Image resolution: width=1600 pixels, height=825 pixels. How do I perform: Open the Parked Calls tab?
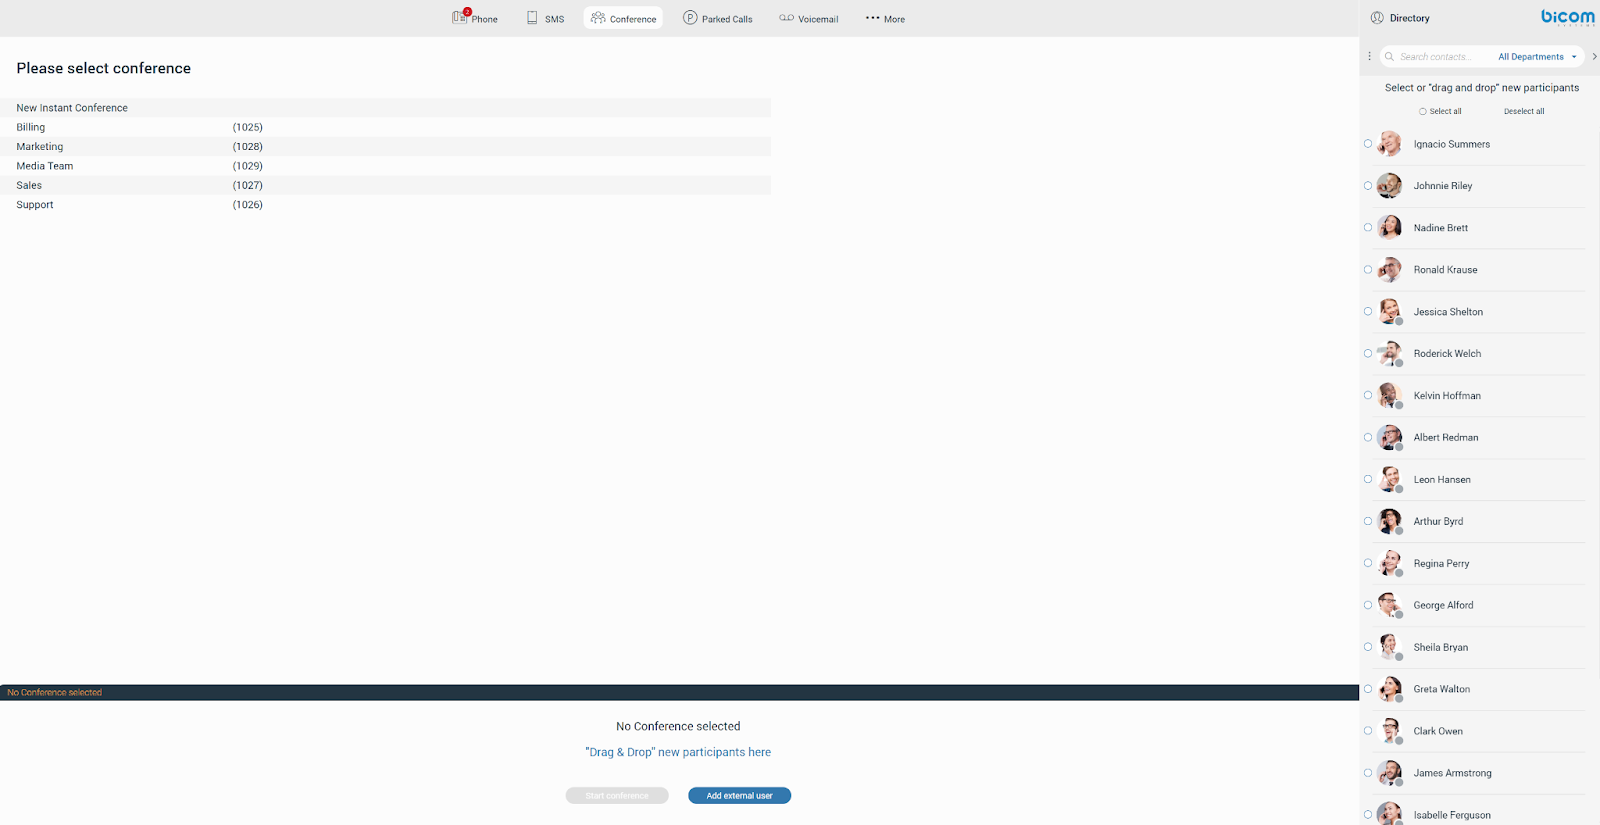[x=718, y=18]
